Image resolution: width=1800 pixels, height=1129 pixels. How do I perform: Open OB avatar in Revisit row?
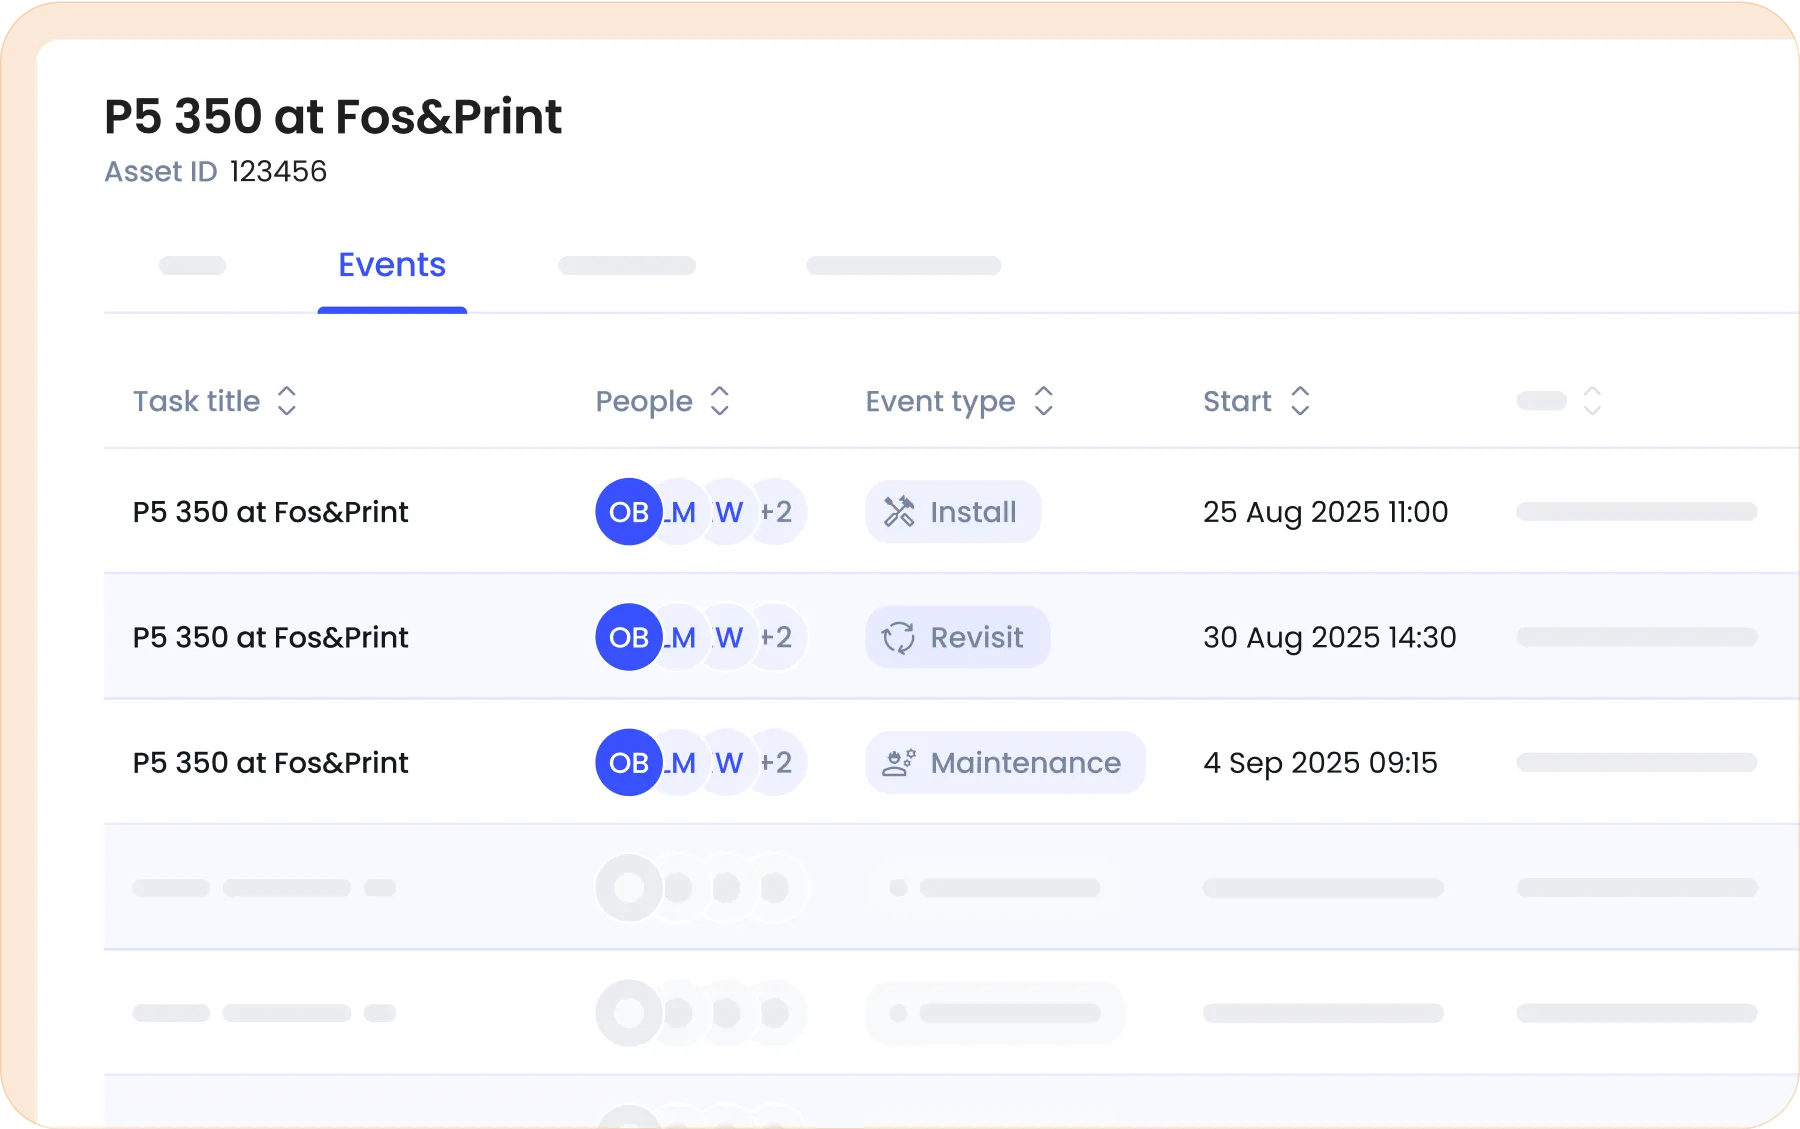(x=629, y=637)
